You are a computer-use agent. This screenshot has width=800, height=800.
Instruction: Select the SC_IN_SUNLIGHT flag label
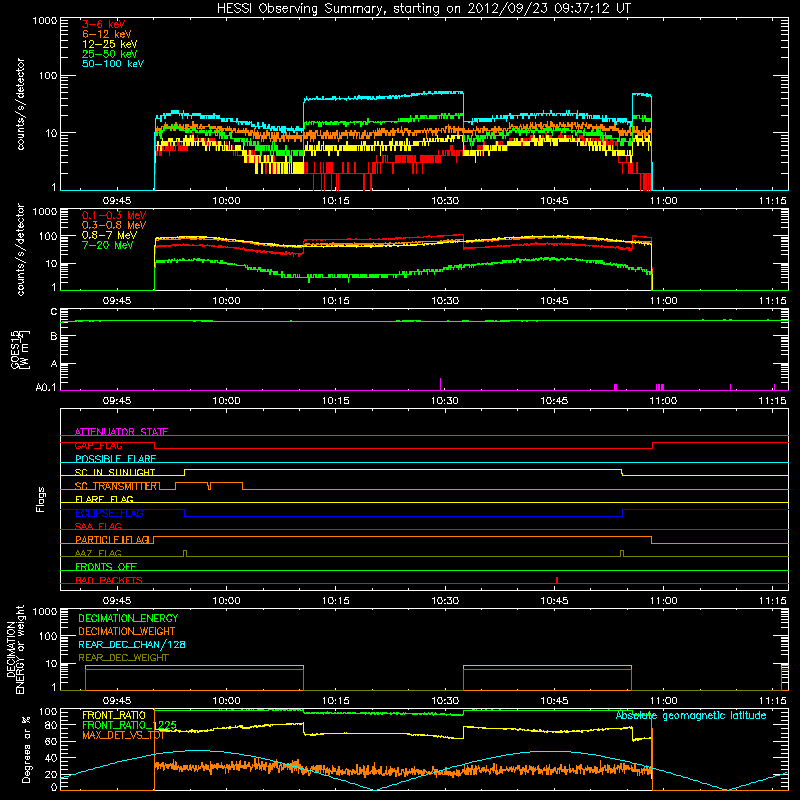tap(115, 472)
